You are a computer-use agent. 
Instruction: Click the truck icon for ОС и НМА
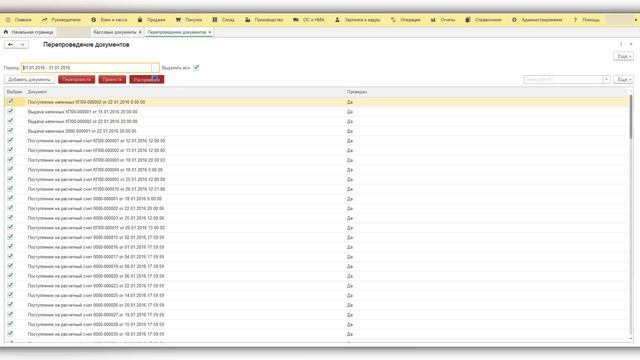(296, 20)
